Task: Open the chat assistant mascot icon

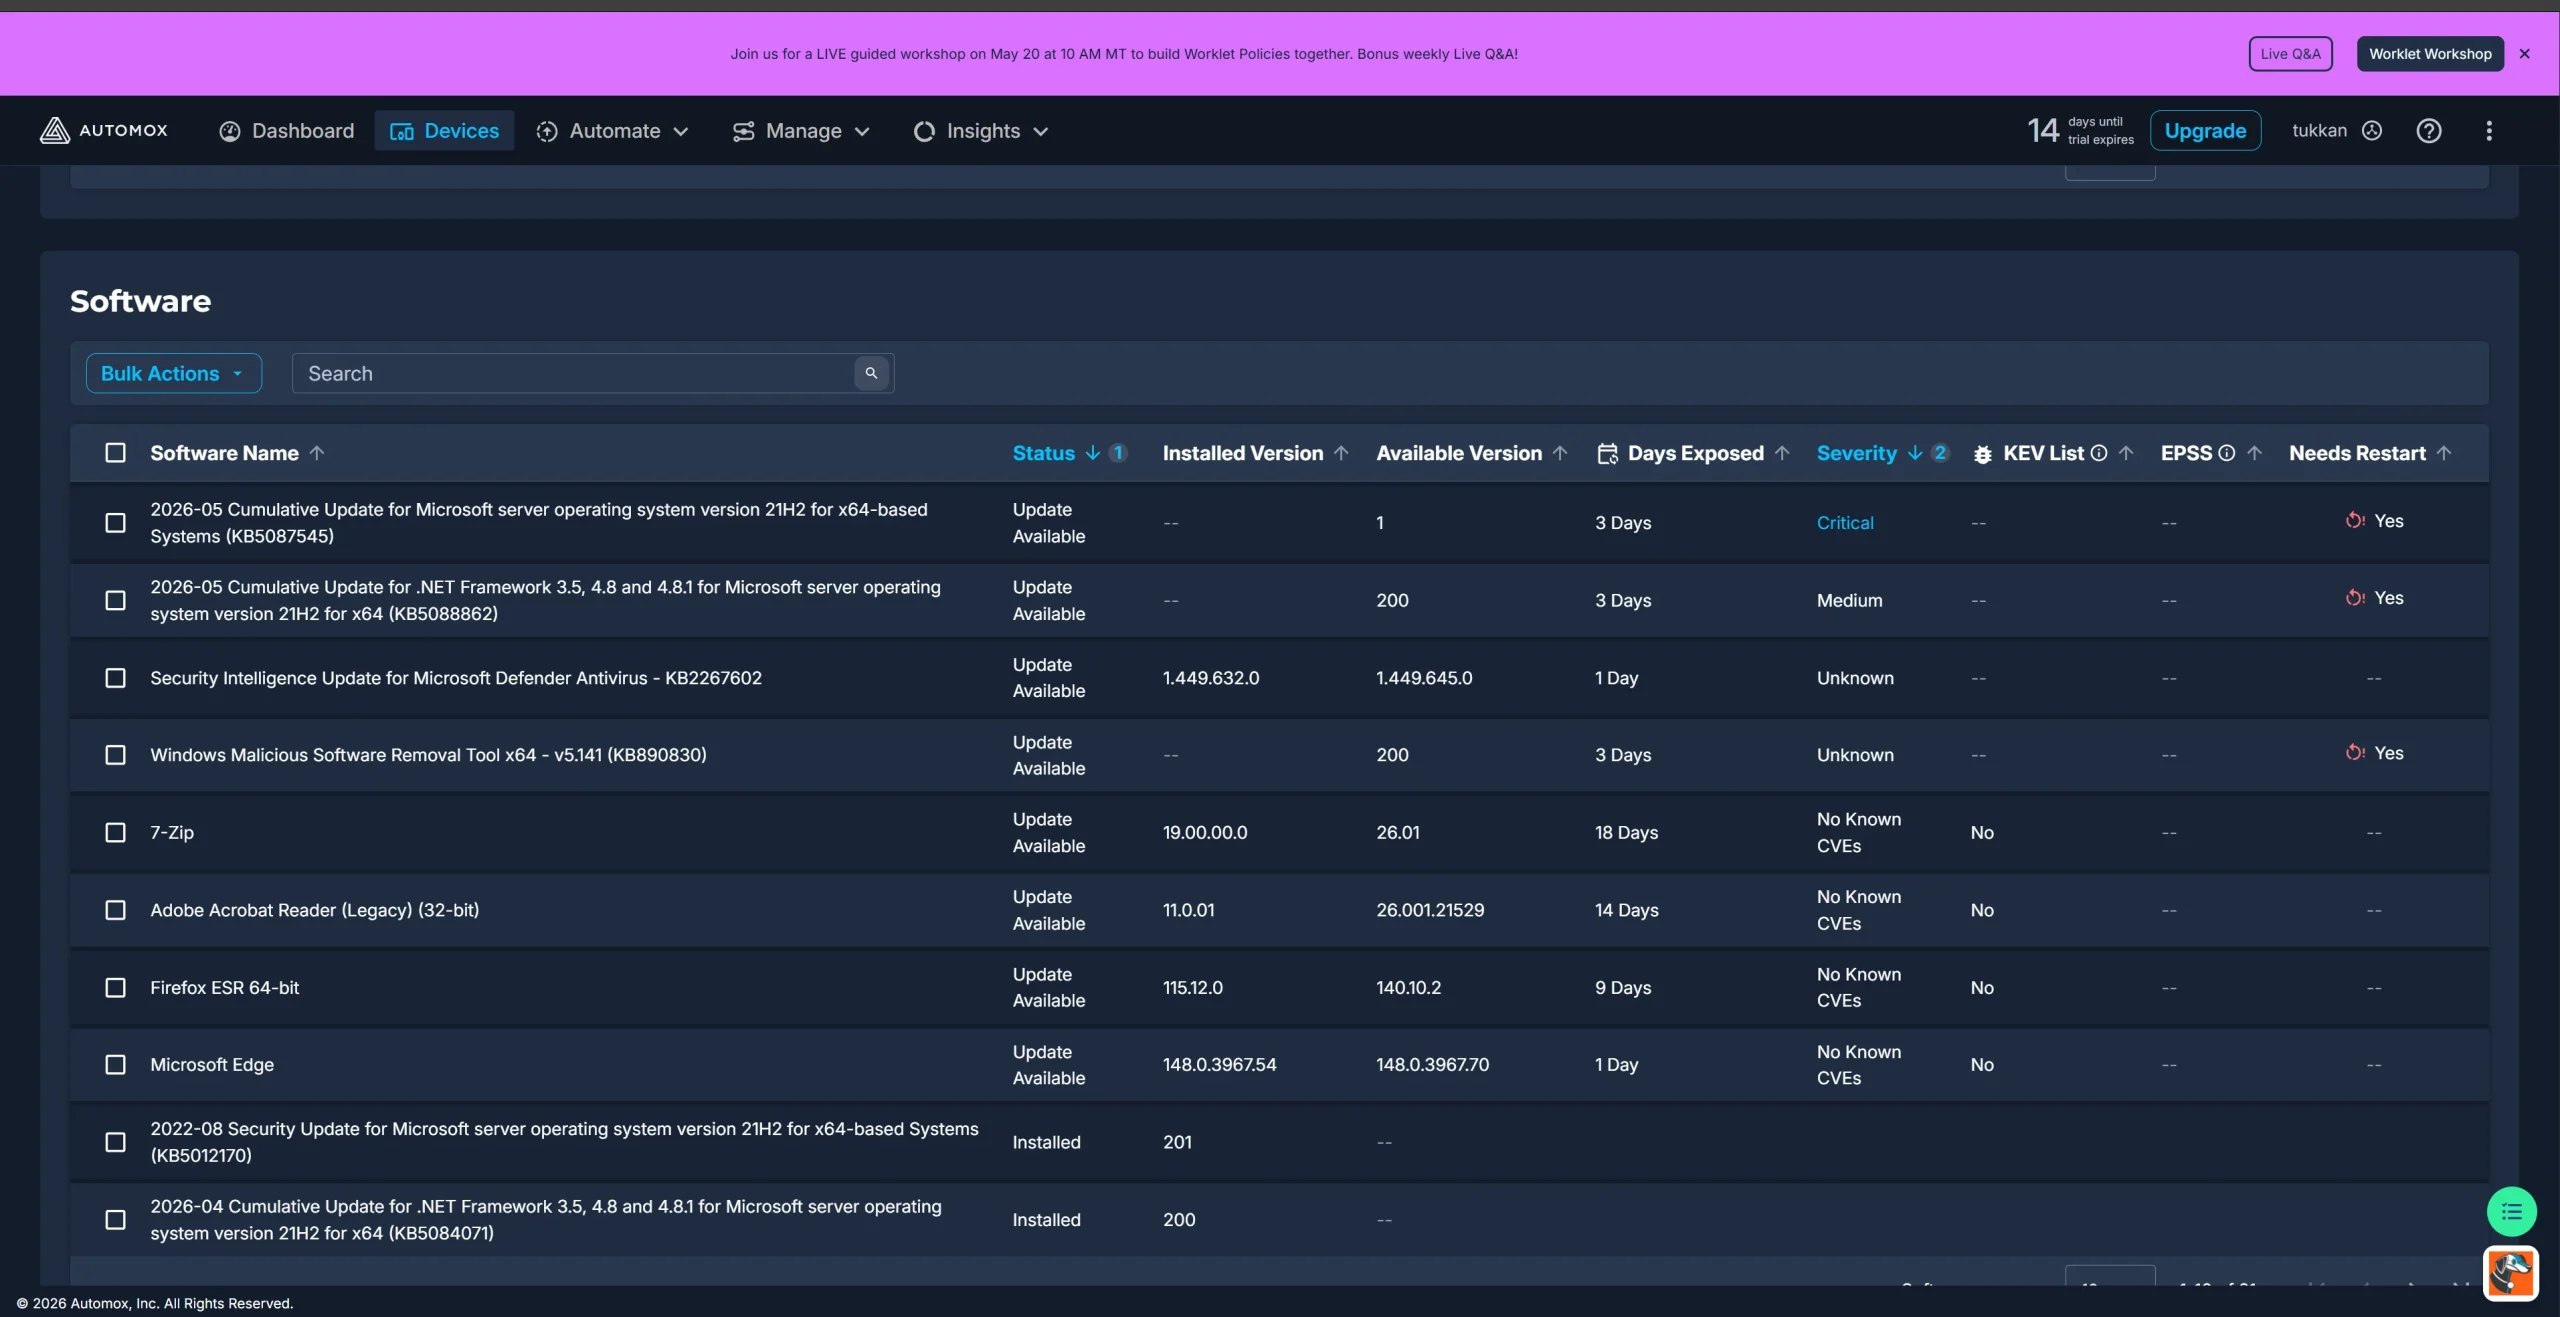Action: [2510, 1273]
